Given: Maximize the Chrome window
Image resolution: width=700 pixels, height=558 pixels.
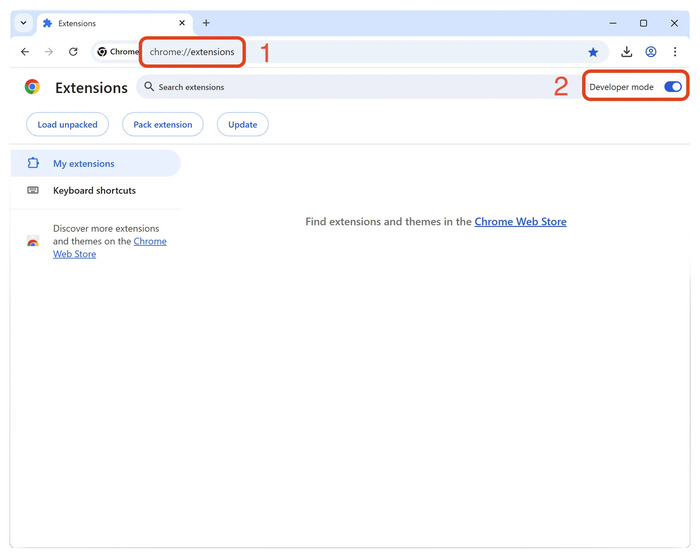Looking at the screenshot, I should click(x=643, y=23).
